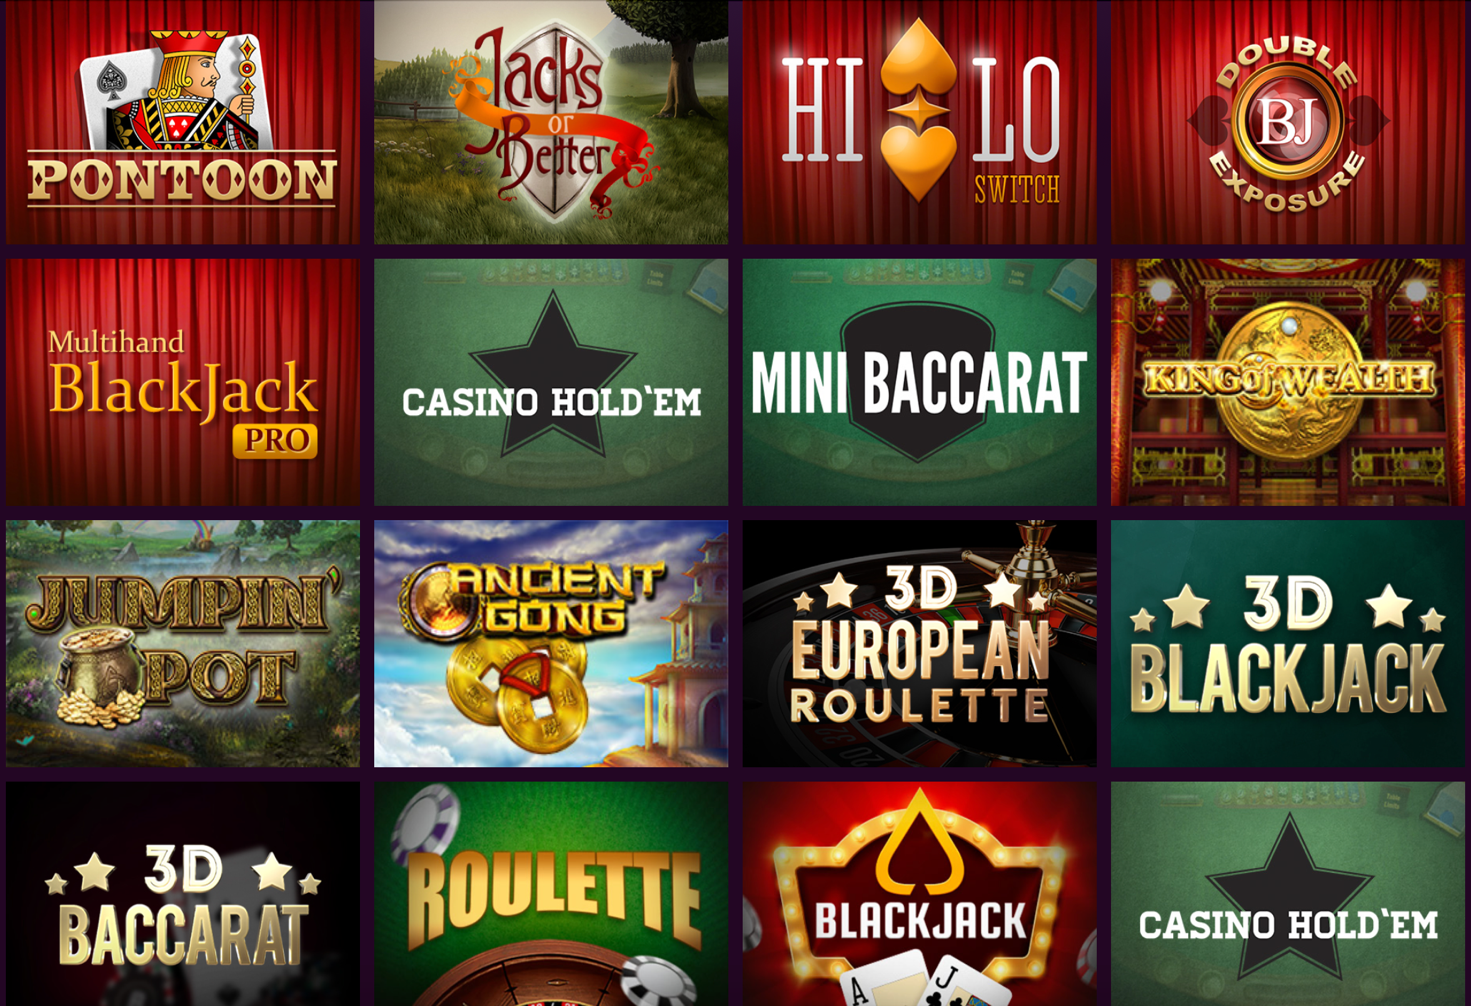Launch Jacks or Better video poker
This screenshot has width=1471, height=1006.
coord(551,122)
